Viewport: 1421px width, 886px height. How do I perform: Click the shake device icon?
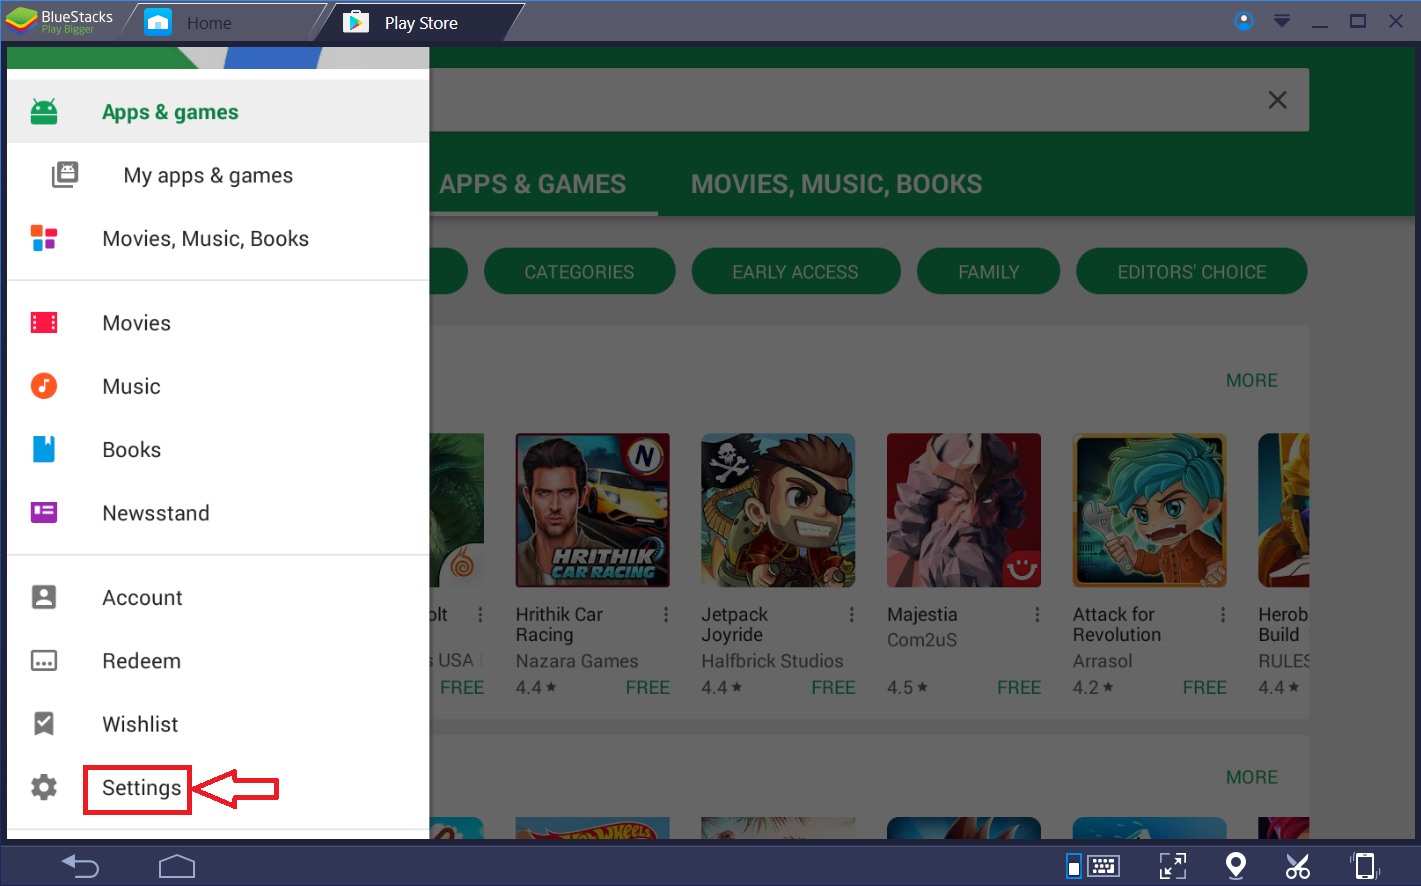pyautogui.click(x=1365, y=866)
